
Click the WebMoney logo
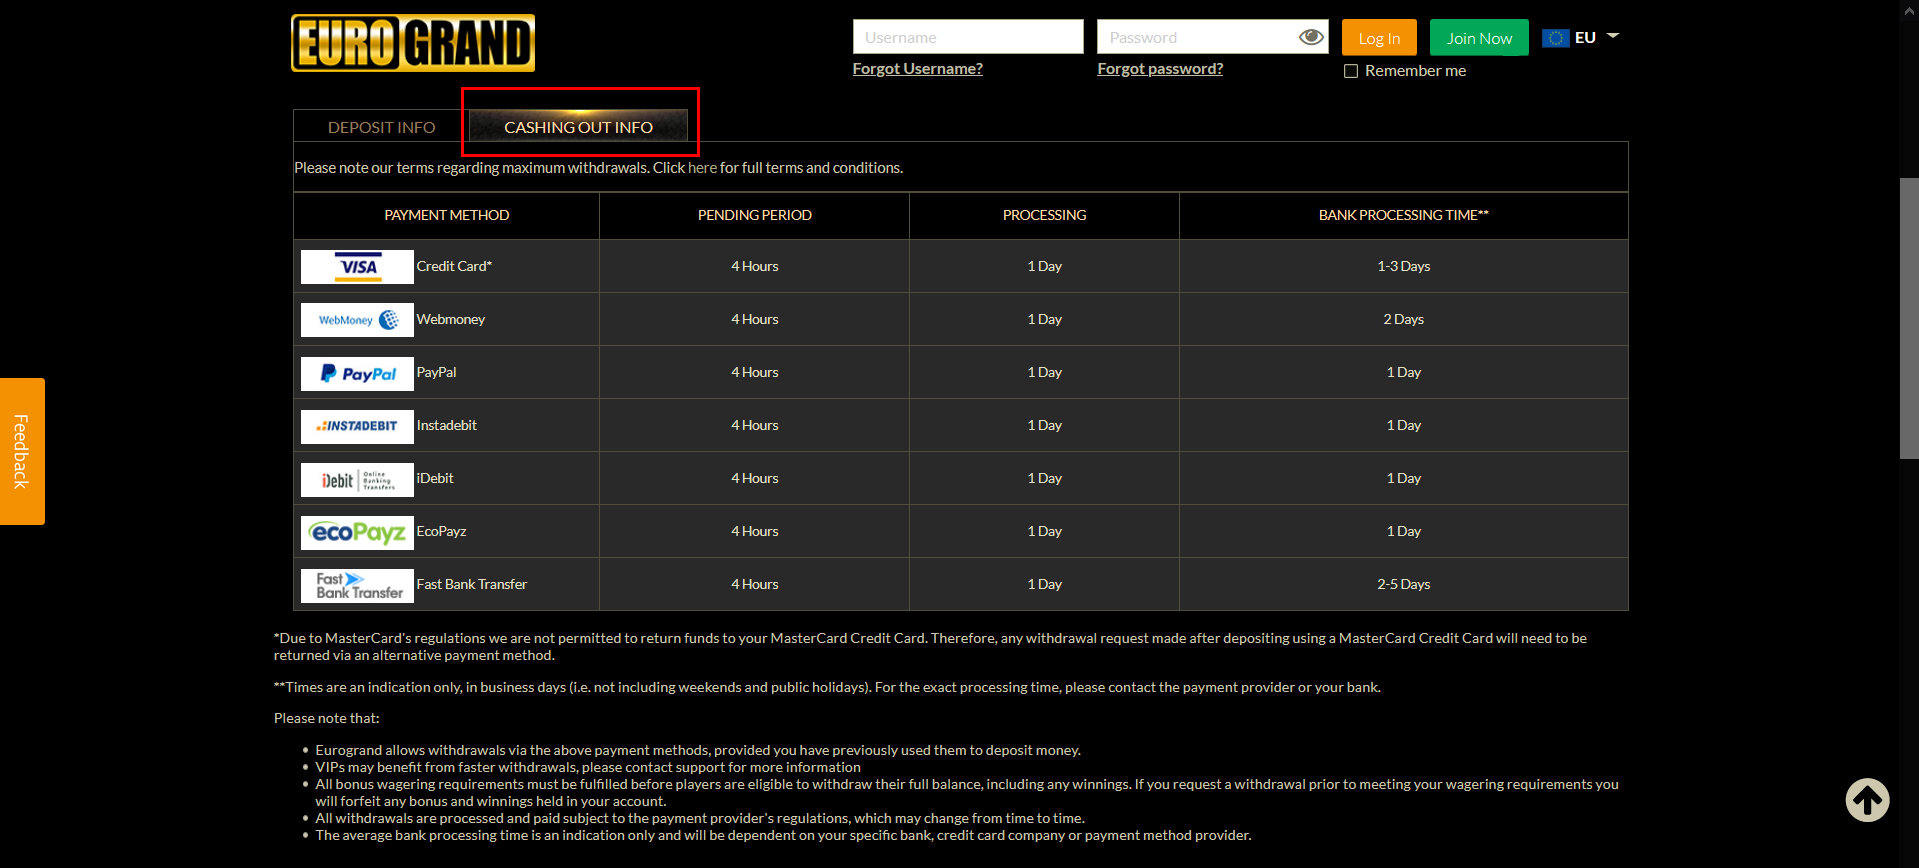(357, 320)
